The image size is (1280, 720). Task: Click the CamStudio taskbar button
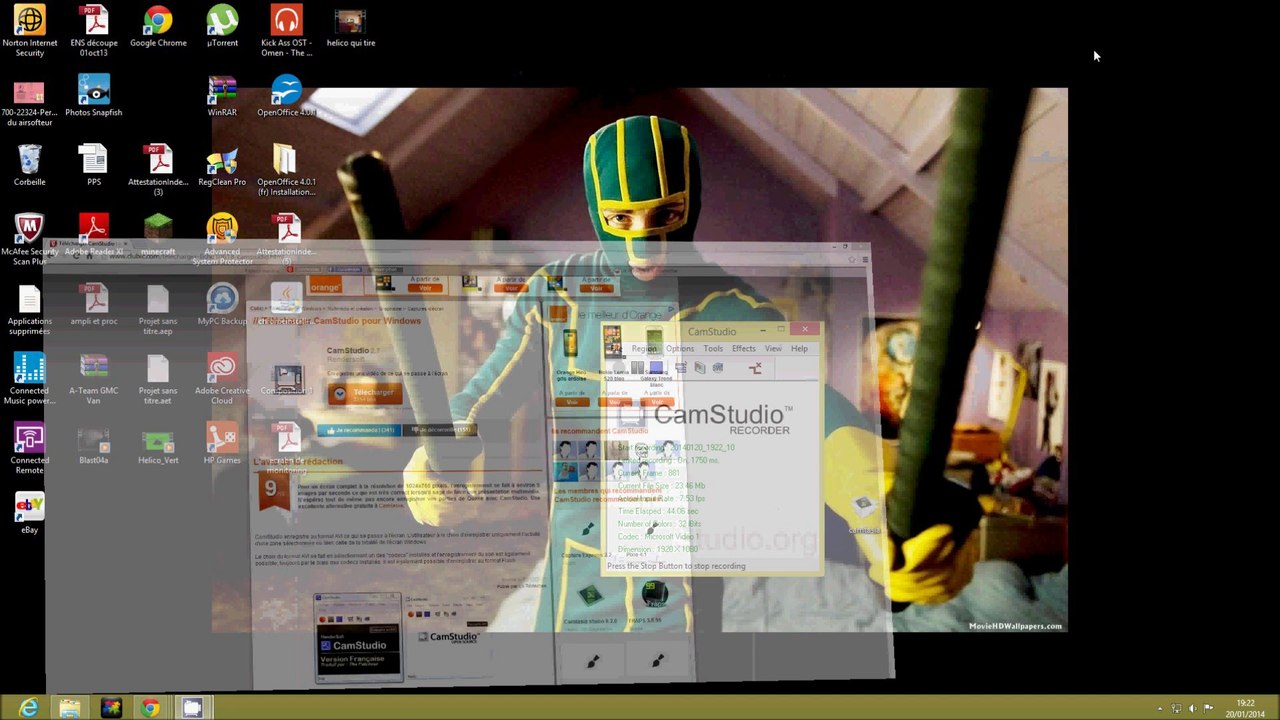(191, 708)
